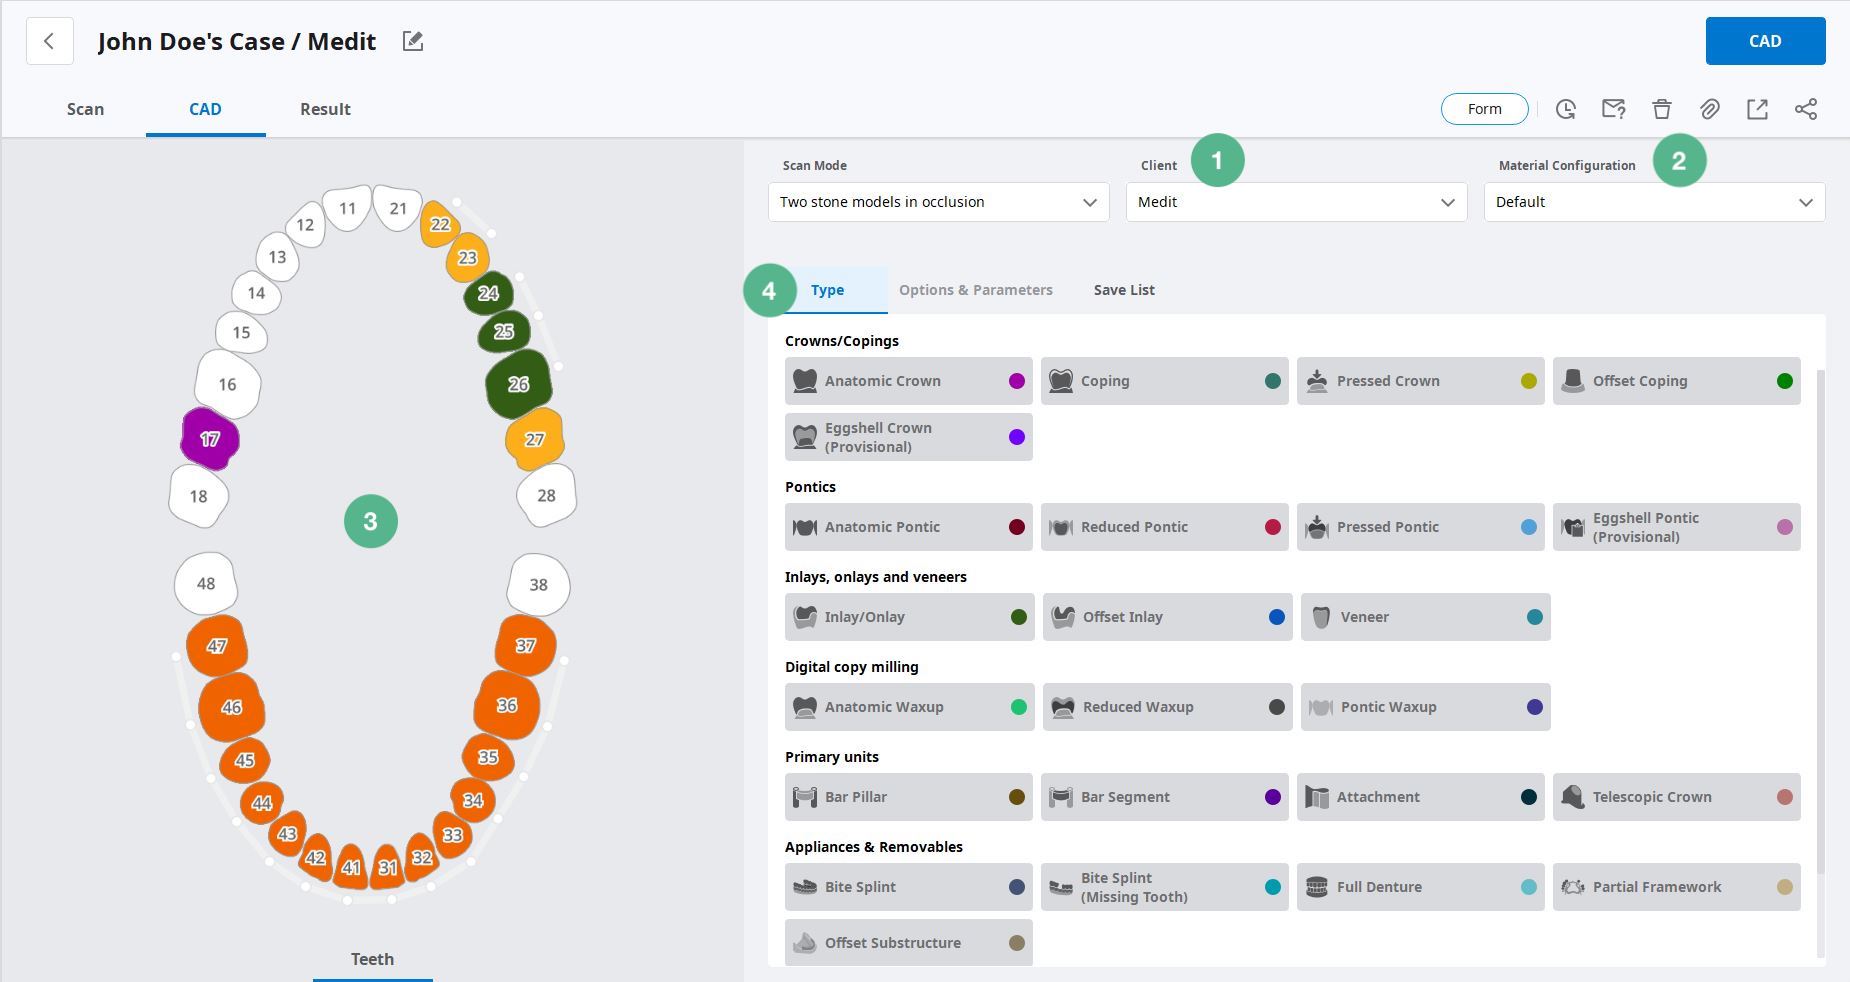Click the mail inquiry envelope icon

pos(1613,109)
